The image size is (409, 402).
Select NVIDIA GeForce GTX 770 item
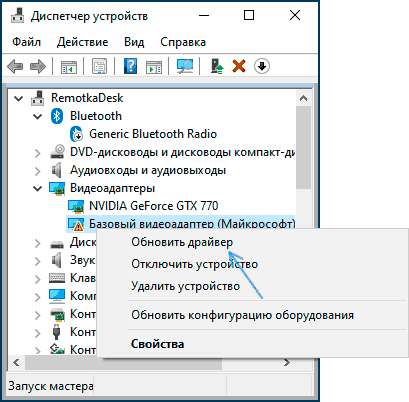[154, 206]
